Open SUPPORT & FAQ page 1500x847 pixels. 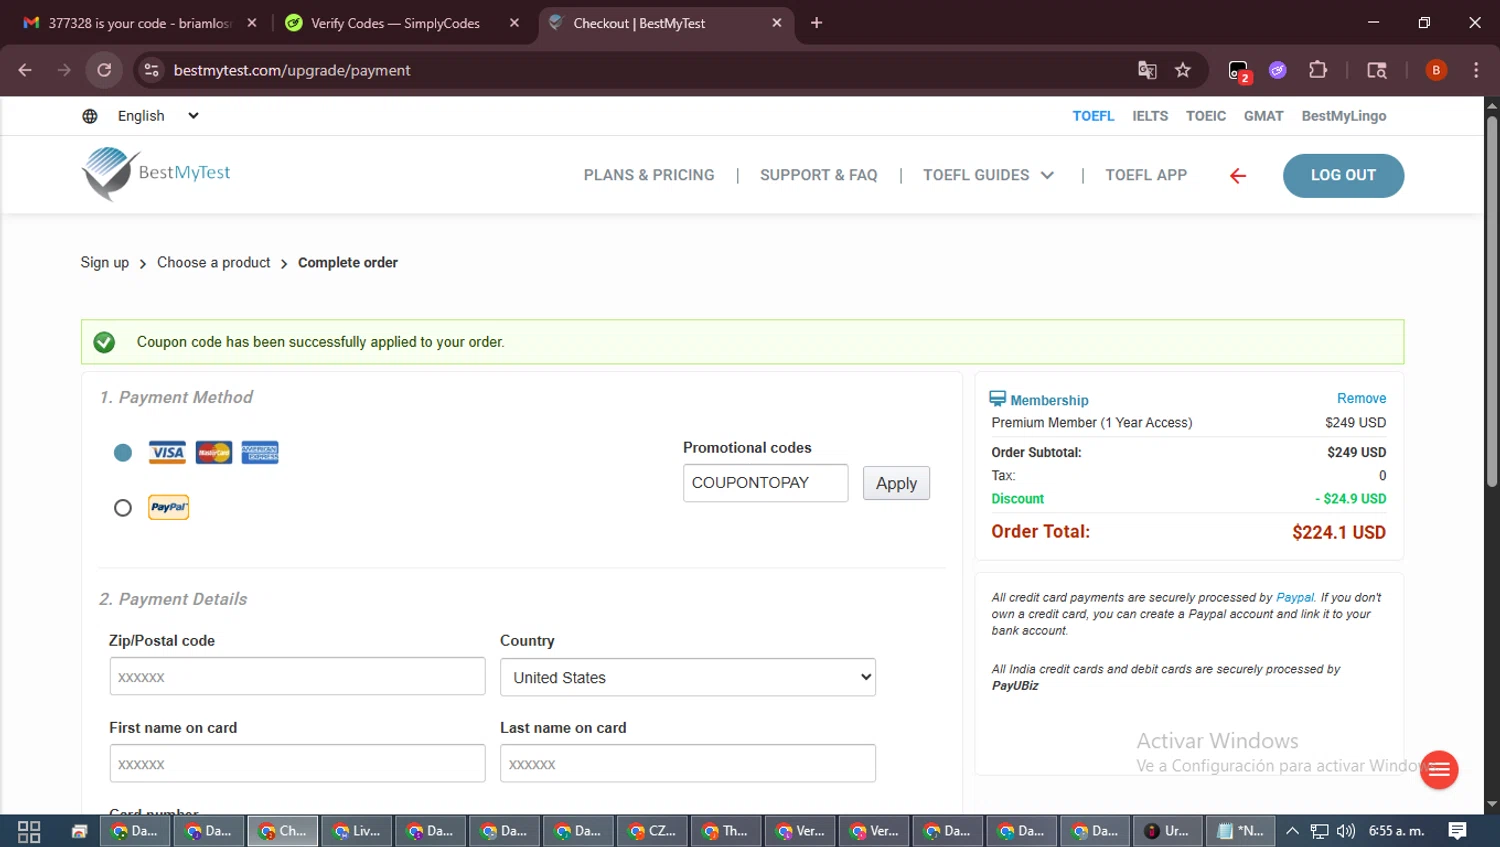(x=819, y=175)
